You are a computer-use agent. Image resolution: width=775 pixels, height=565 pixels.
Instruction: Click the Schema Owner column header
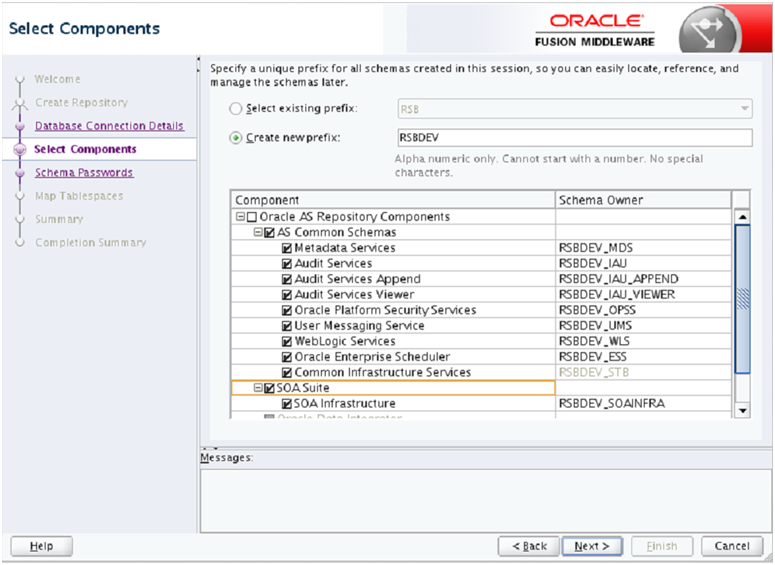643,200
